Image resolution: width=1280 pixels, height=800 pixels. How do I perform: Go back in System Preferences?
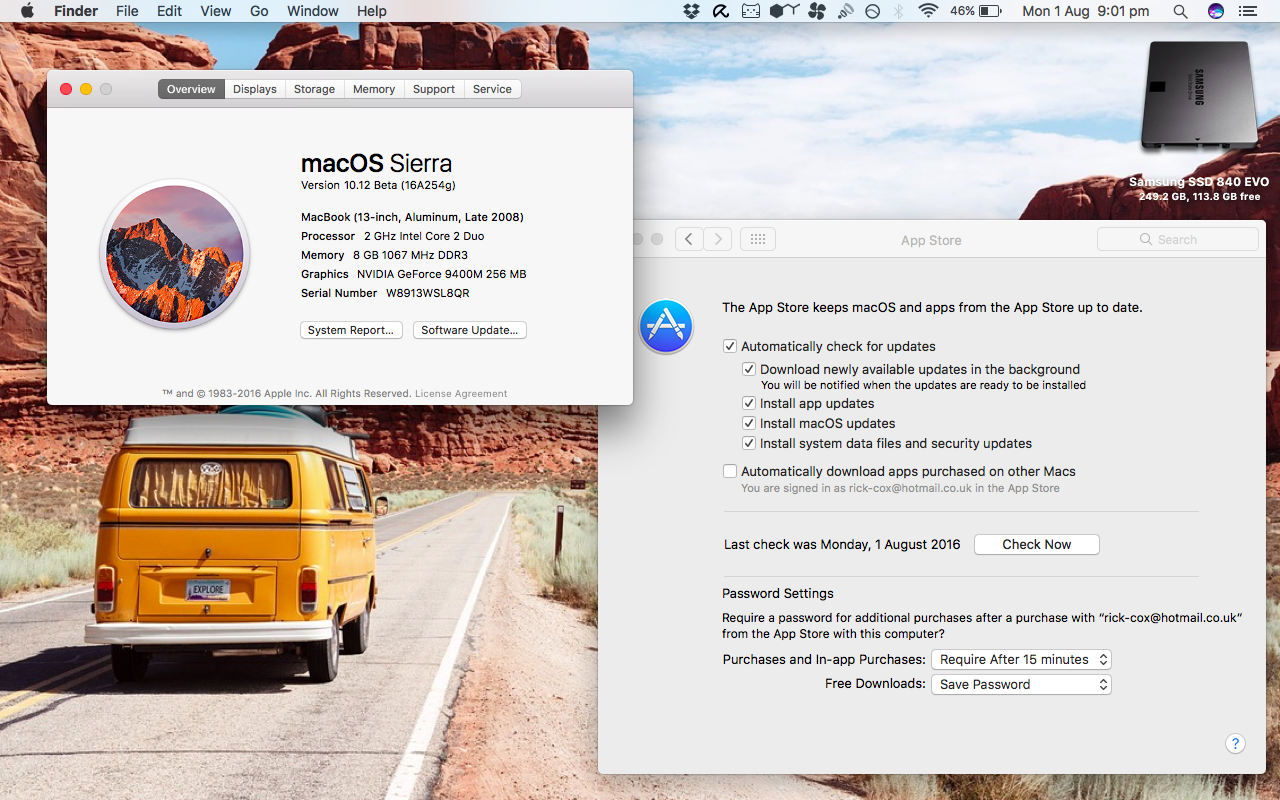689,239
